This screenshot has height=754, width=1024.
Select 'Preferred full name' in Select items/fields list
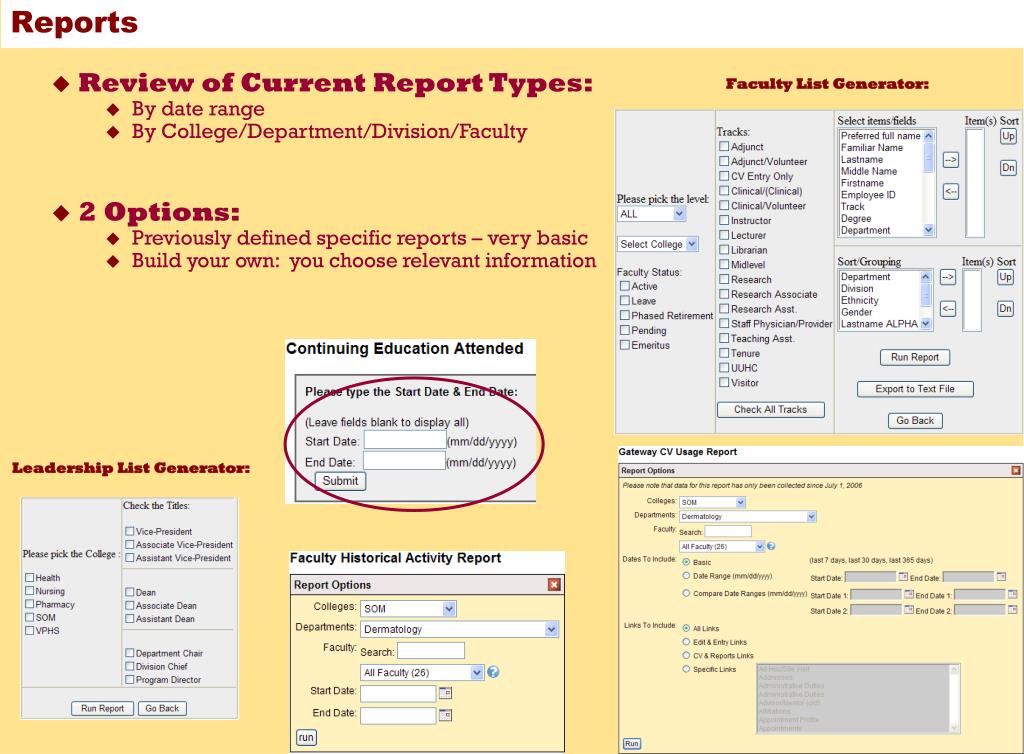(x=880, y=136)
